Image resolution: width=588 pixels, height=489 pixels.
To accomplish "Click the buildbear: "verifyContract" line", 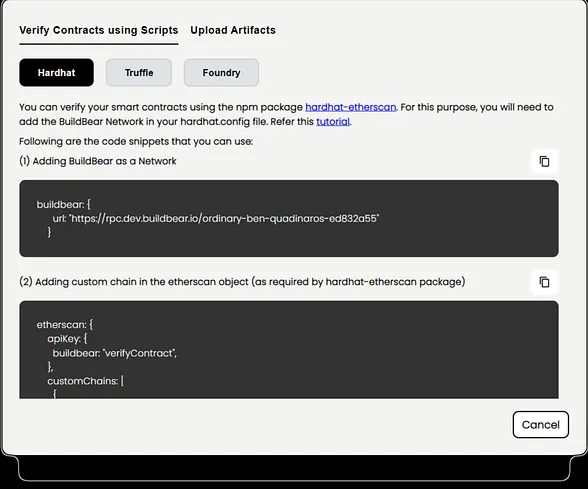I will (x=114, y=353).
